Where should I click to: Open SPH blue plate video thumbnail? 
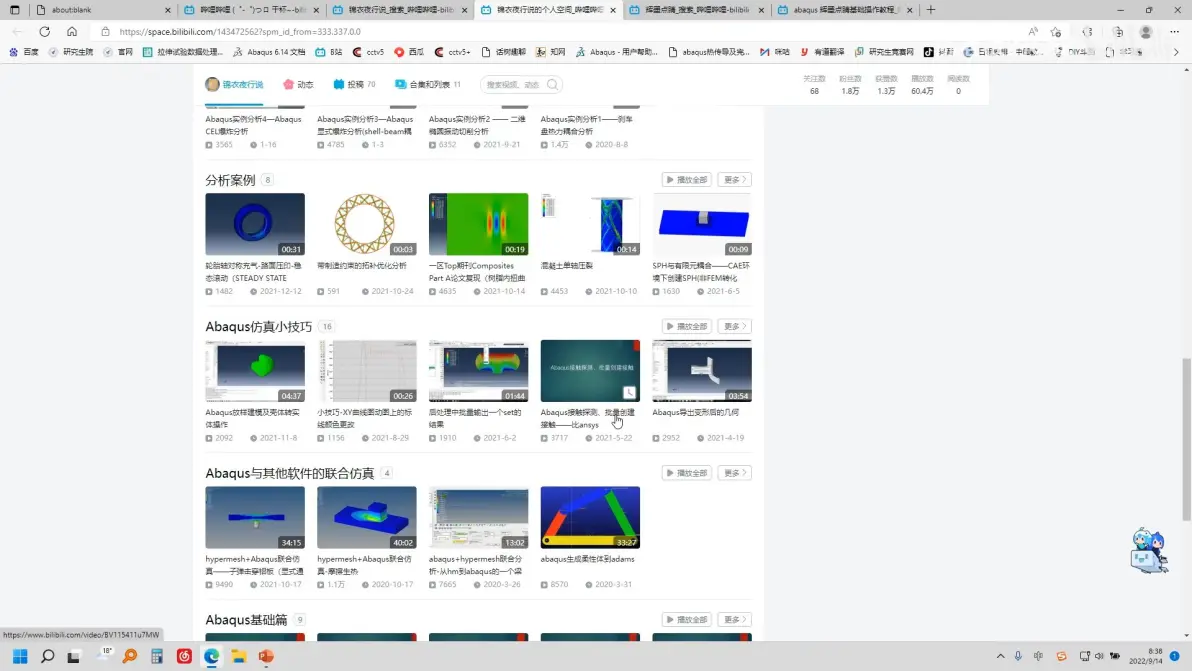pos(702,224)
